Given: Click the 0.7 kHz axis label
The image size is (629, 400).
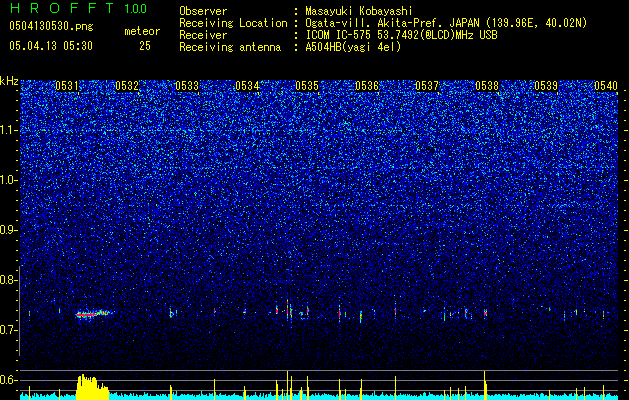Looking at the screenshot, I should coord(9,330).
